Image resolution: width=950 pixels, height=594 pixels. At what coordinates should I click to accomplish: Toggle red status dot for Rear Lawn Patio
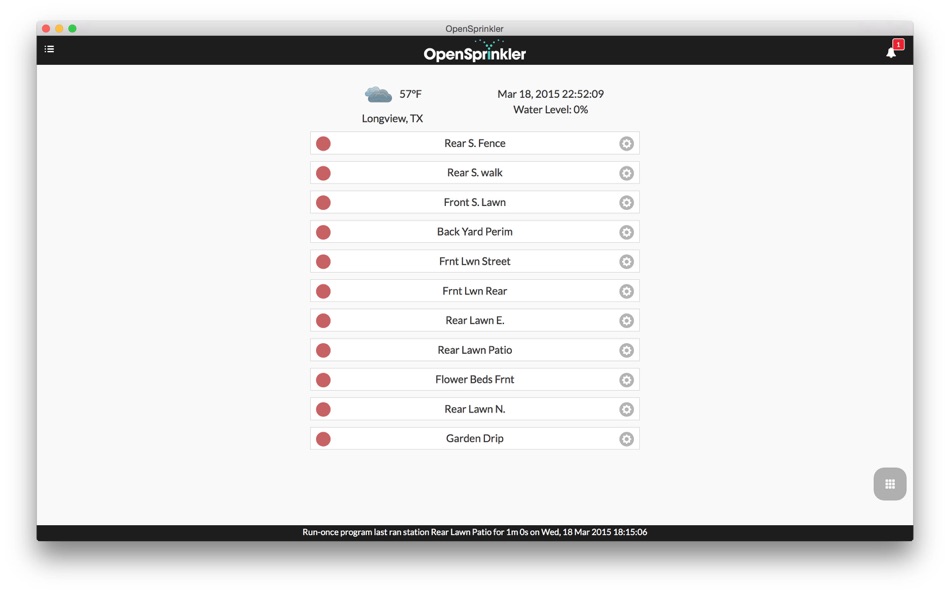[x=324, y=350]
